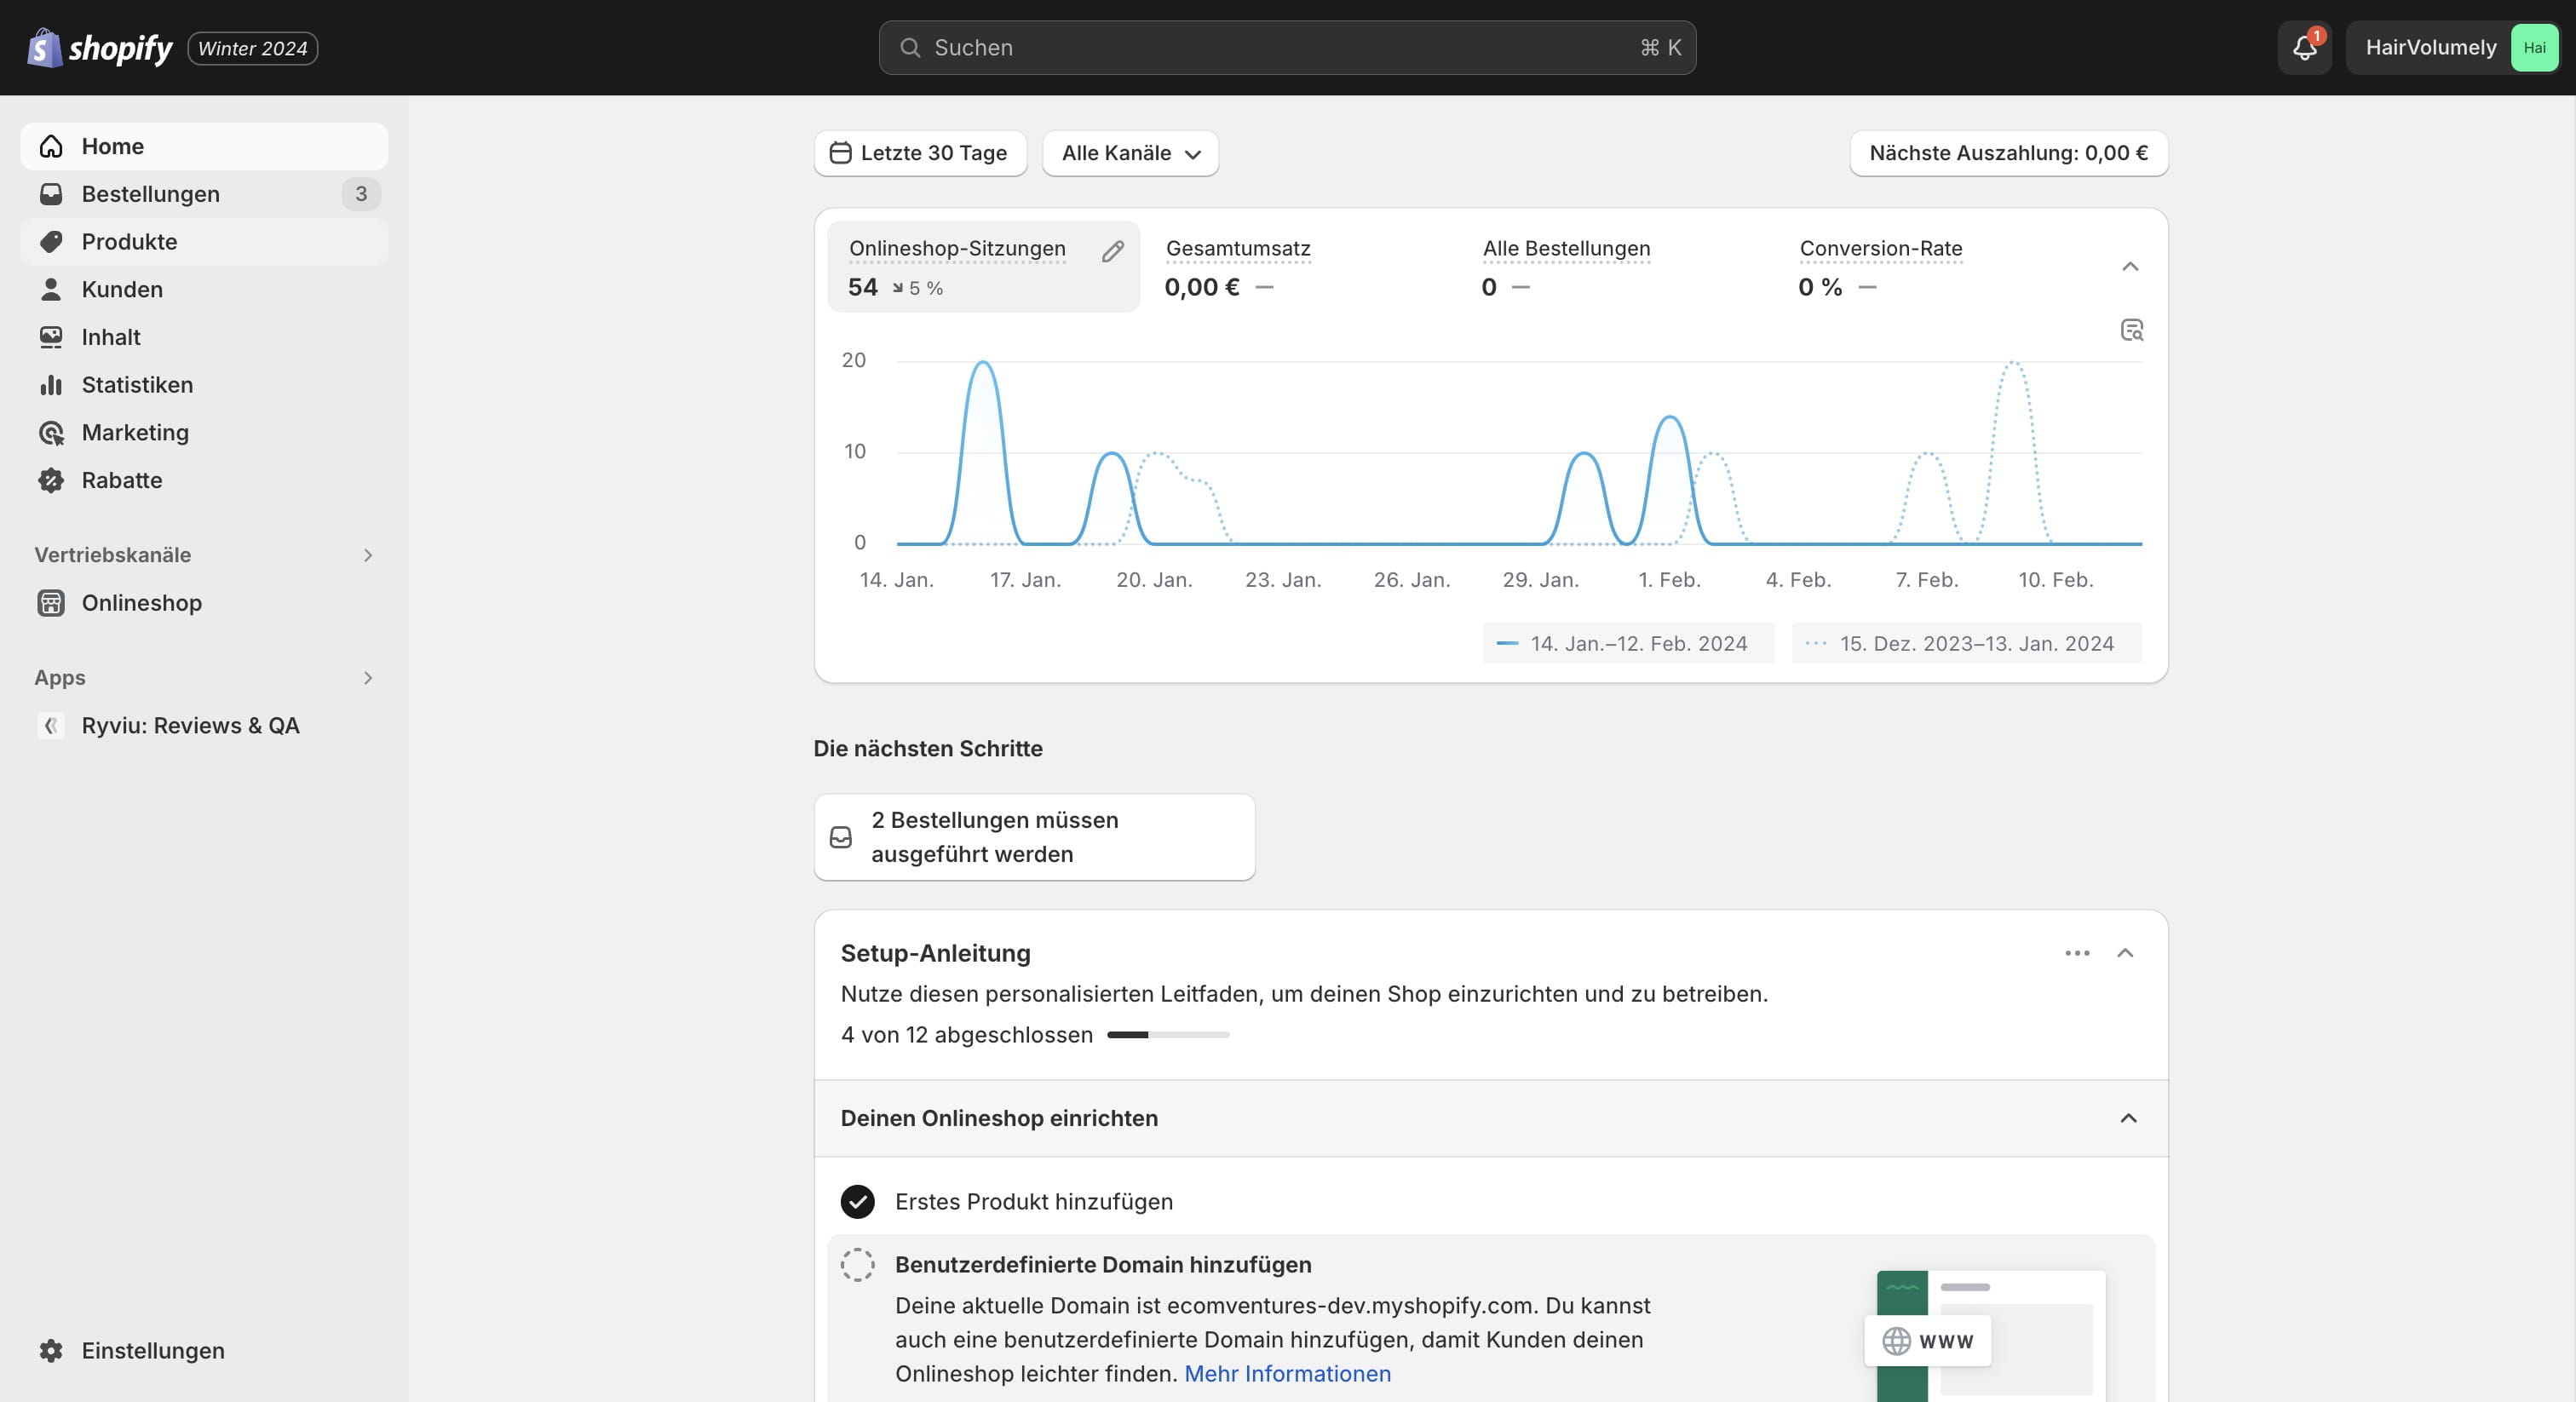Click the pencil edit icon on Onlineshop-Sitzungen
Viewport: 2576px width, 1402px height.
coord(1112,251)
